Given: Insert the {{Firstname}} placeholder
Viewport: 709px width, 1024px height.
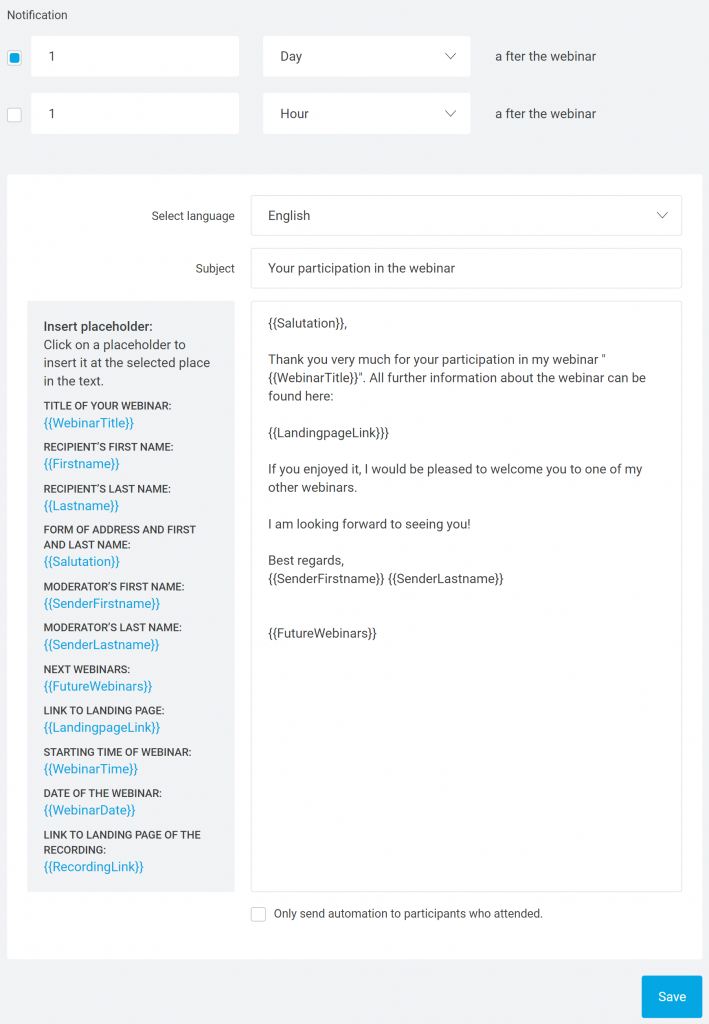Looking at the screenshot, I should click(x=82, y=464).
